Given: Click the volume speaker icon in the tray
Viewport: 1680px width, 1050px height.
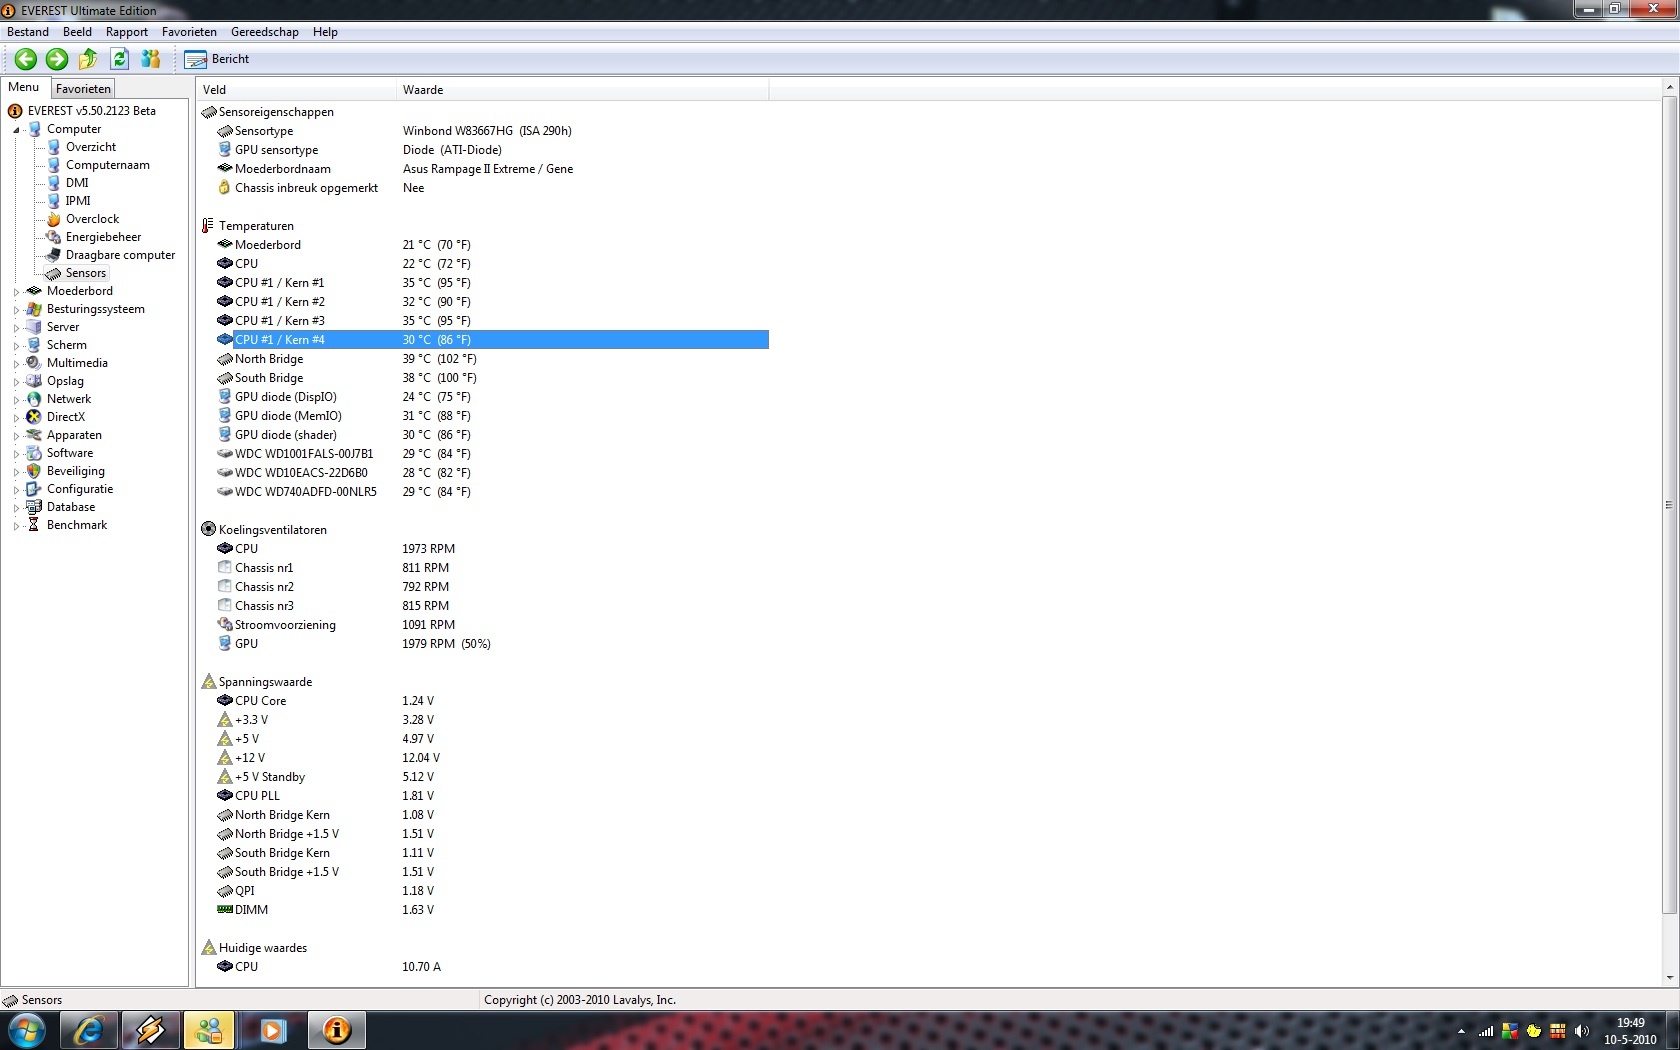Looking at the screenshot, I should [x=1581, y=1031].
